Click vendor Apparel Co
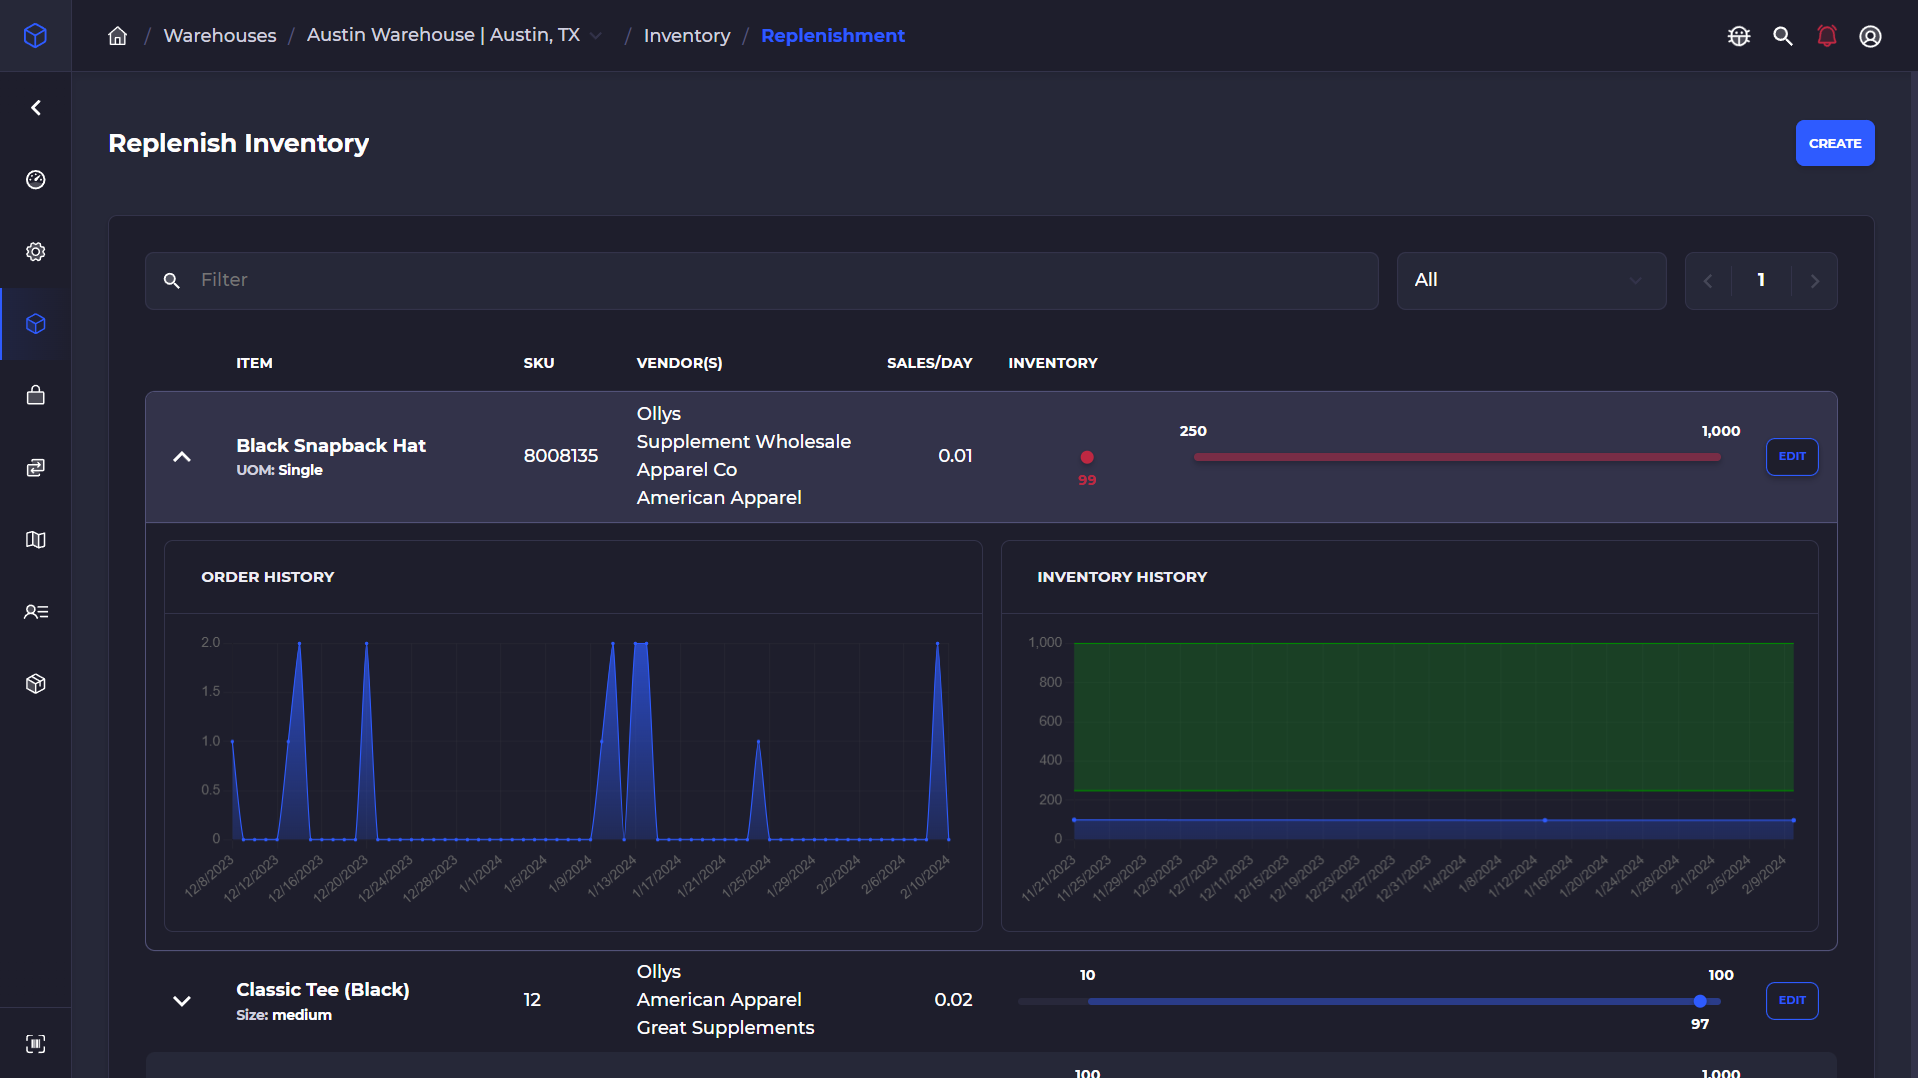Screen dimensions: 1918x1078 [687, 470]
